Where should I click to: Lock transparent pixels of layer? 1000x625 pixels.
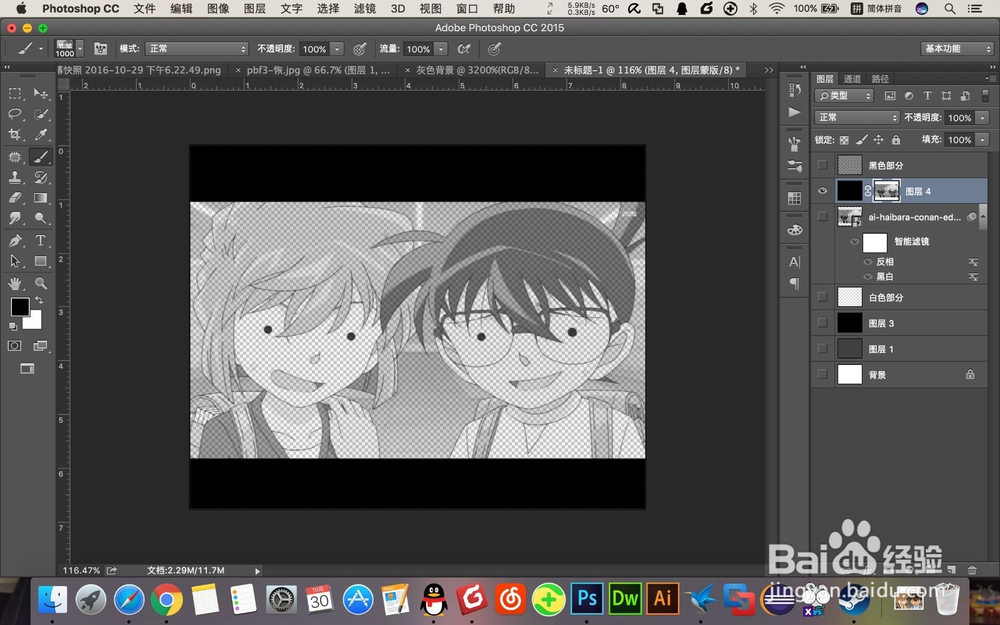point(844,140)
